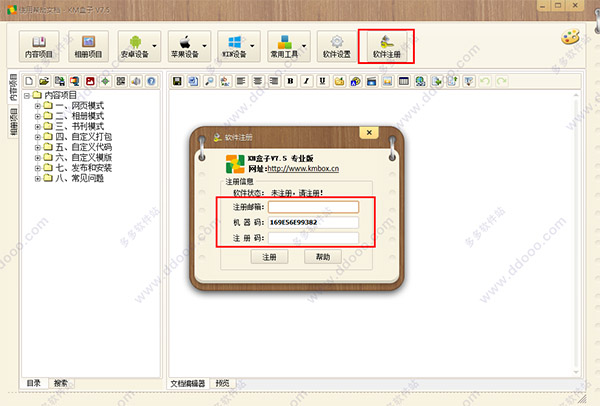Align text left in editor
Viewport: 600px width, 406px height.
point(241,81)
